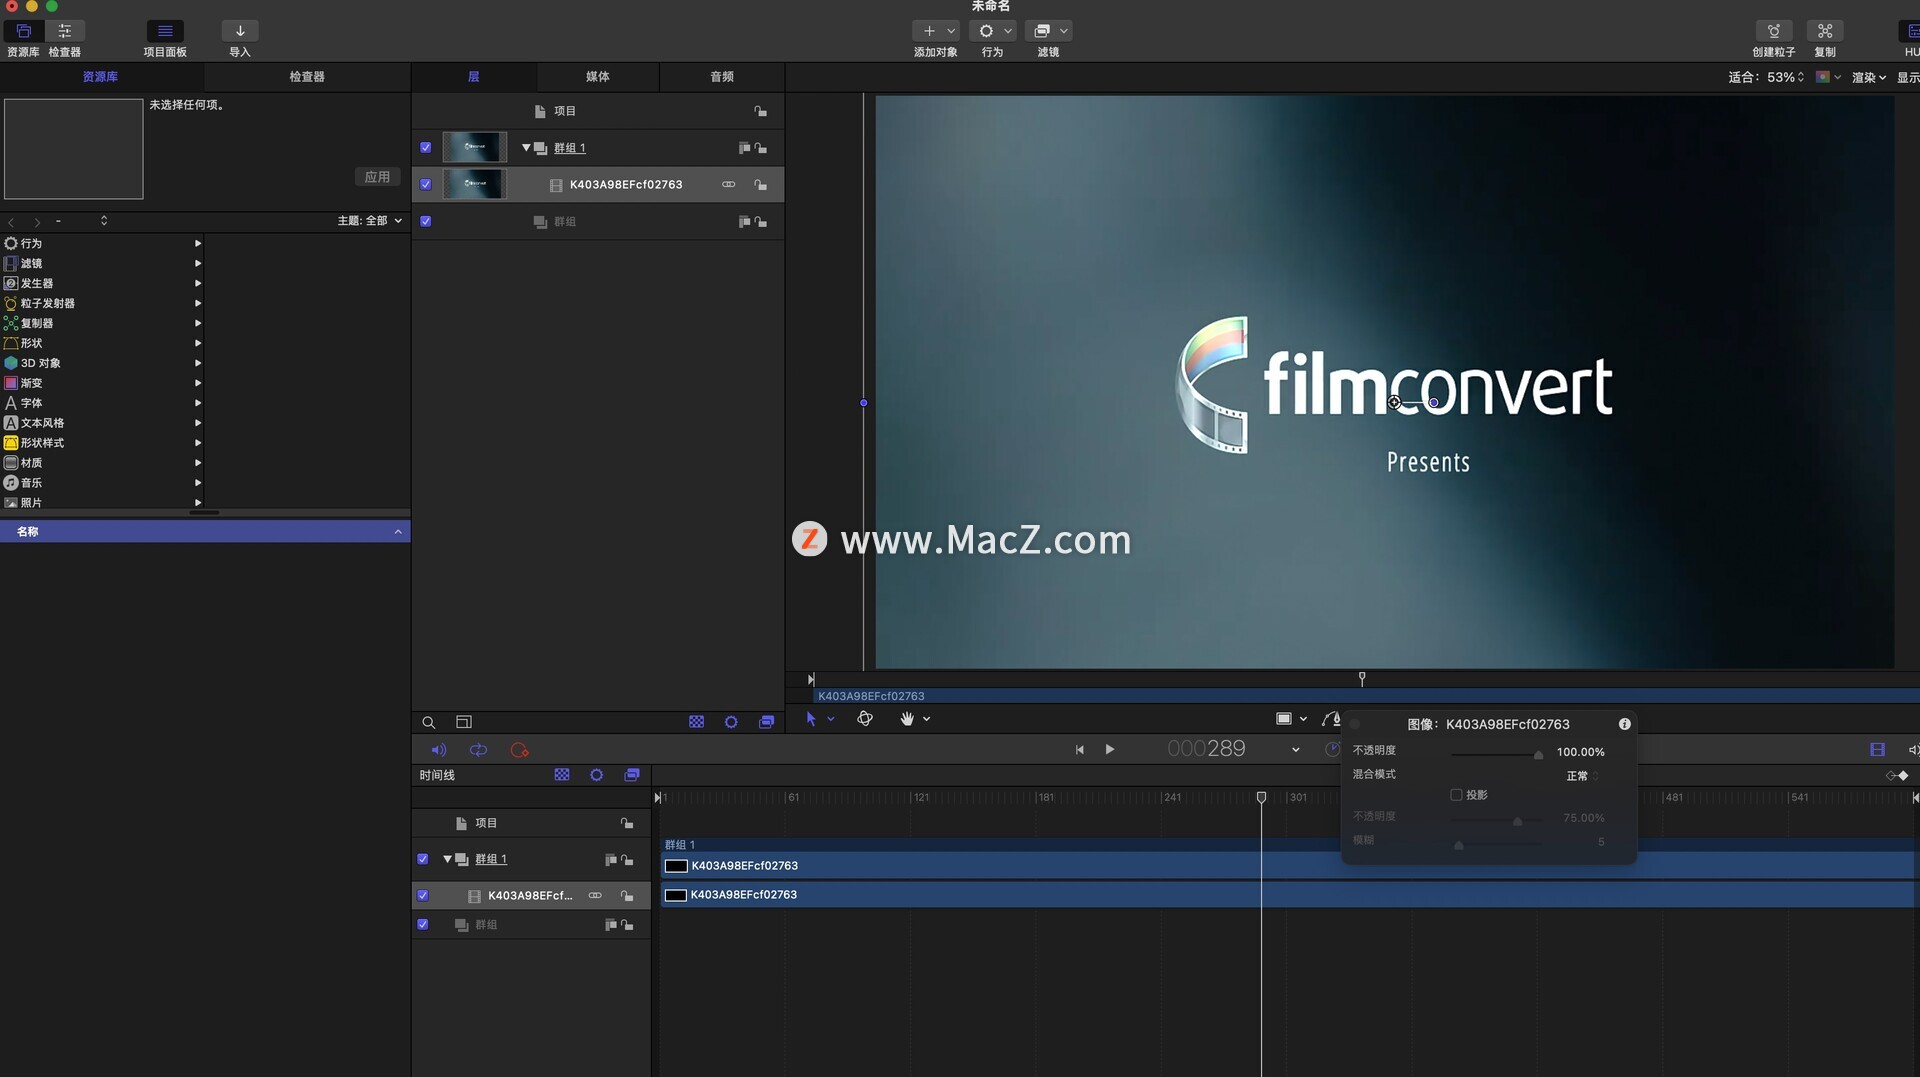Image resolution: width=1920 pixels, height=1077 pixels.
Task: Click the search magnifier below layers list
Action: (428, 722)
